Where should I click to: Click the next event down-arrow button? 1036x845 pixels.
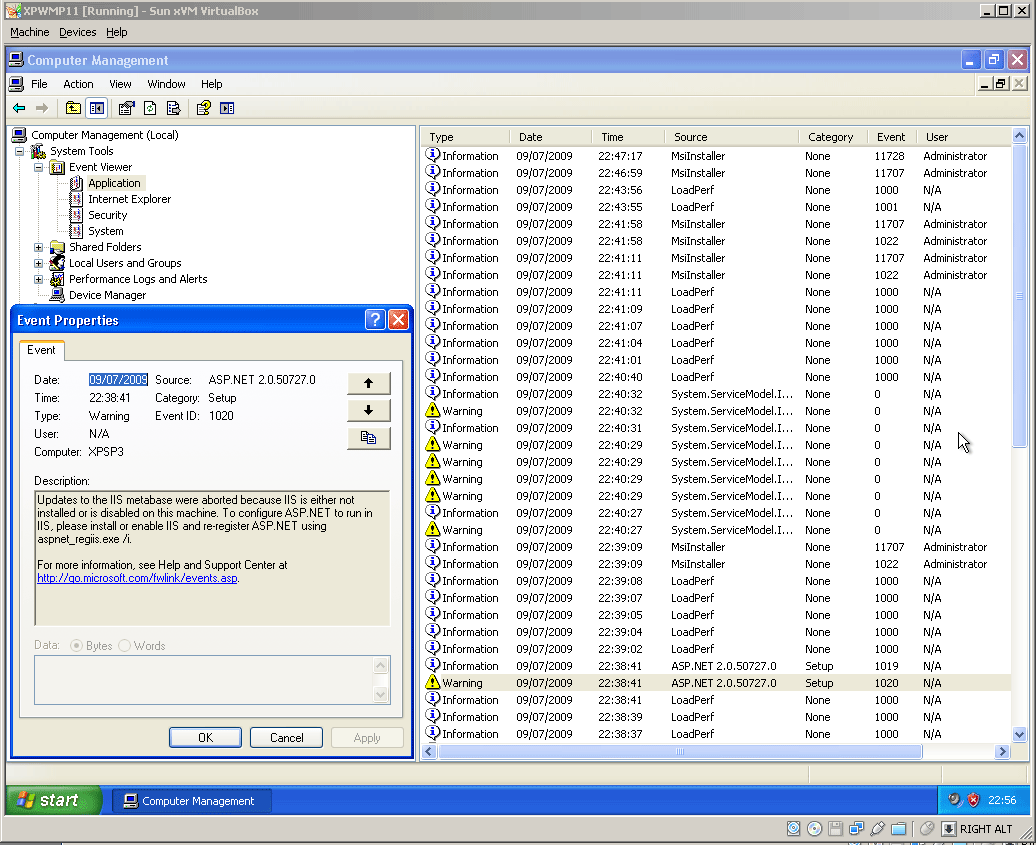click(x=369, y=410)
